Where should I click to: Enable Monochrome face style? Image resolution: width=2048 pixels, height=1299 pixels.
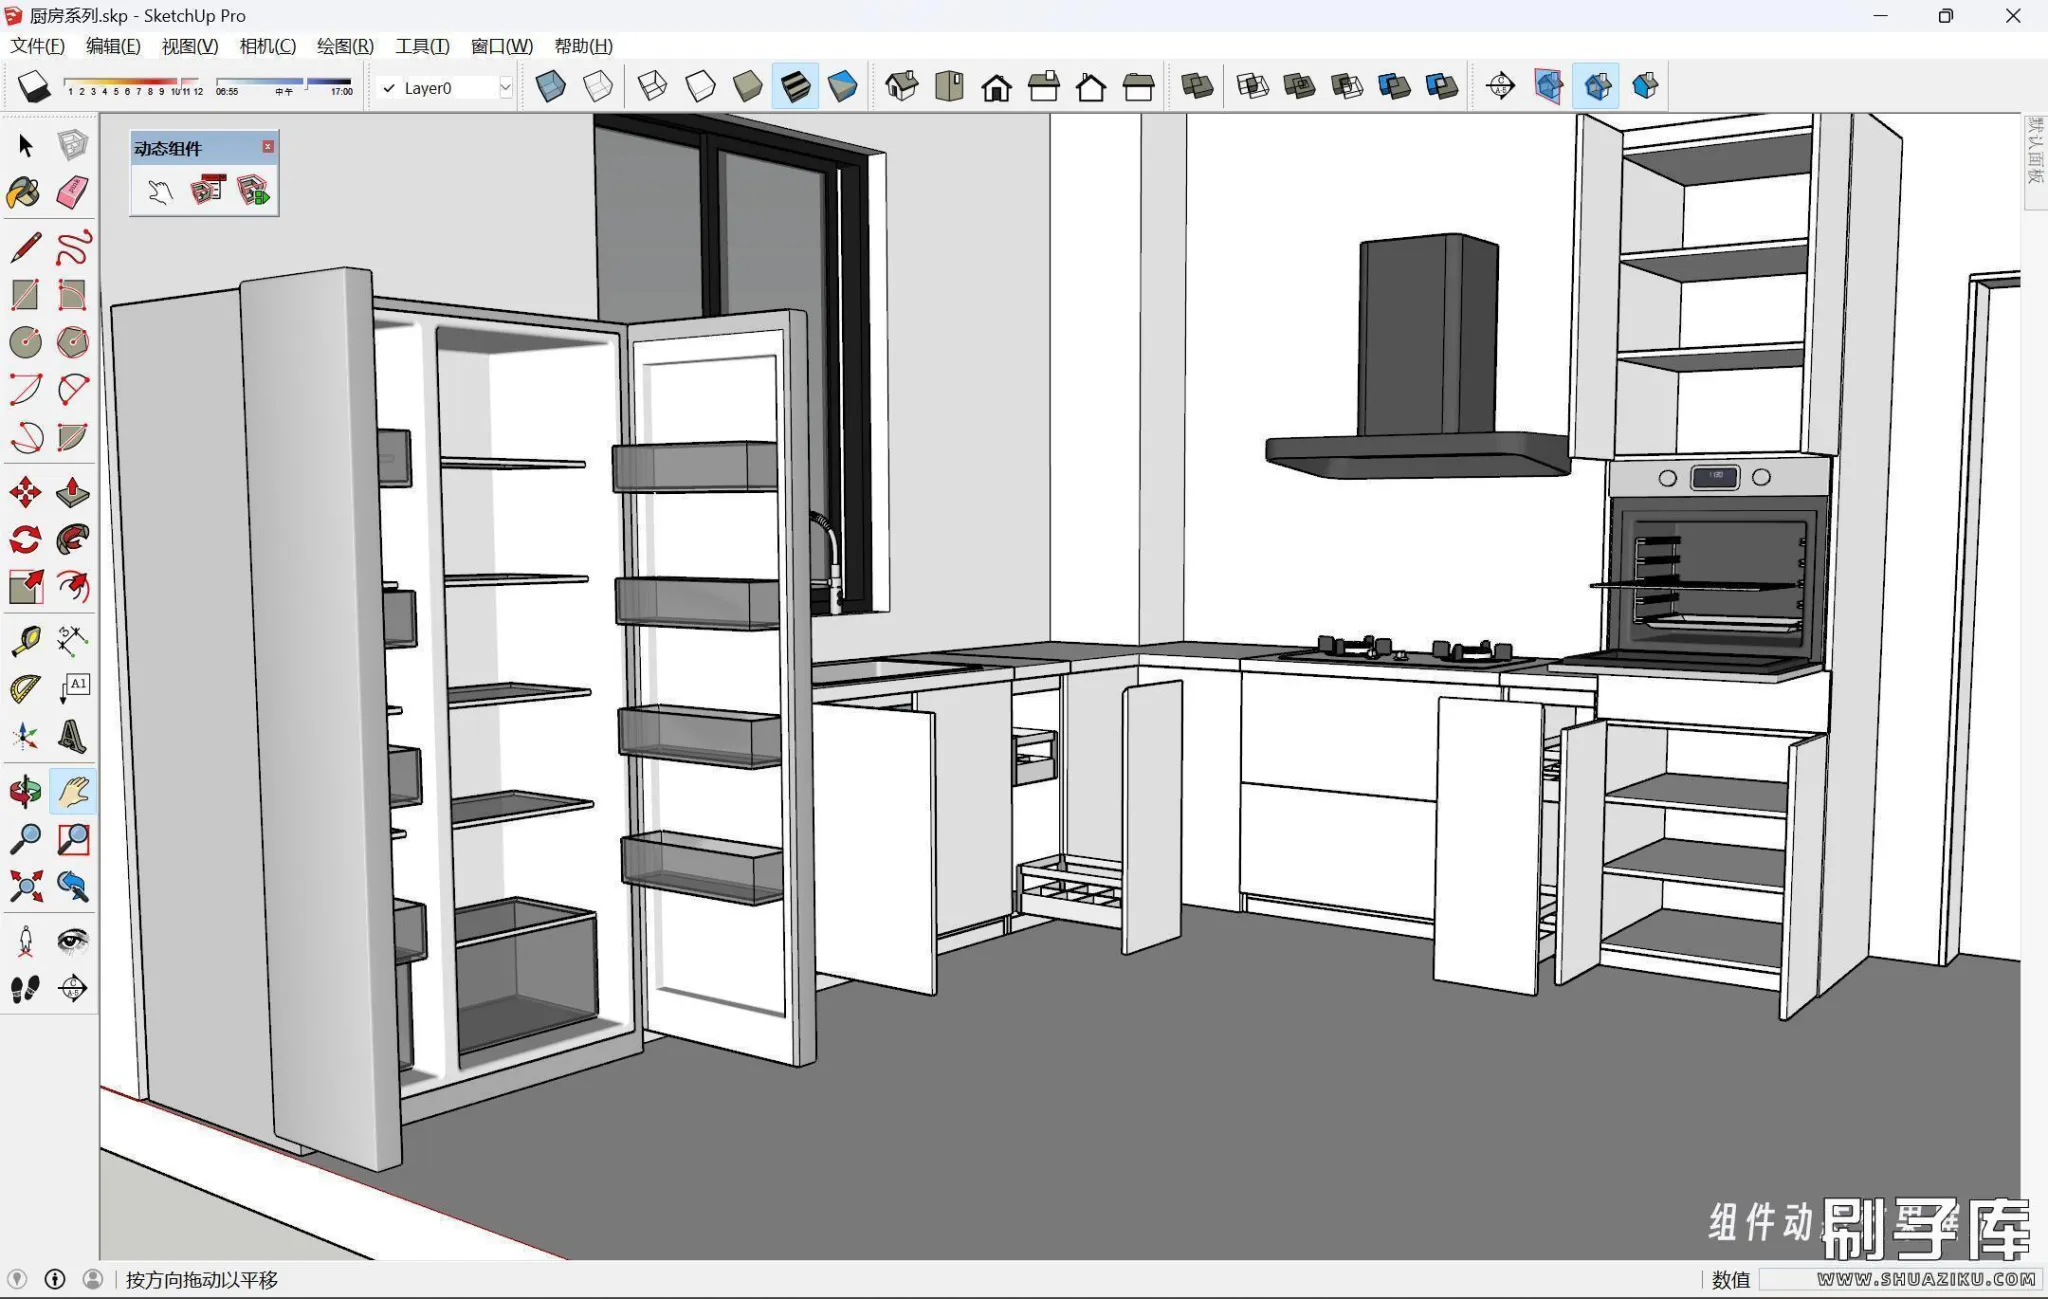tap(842, 87)
